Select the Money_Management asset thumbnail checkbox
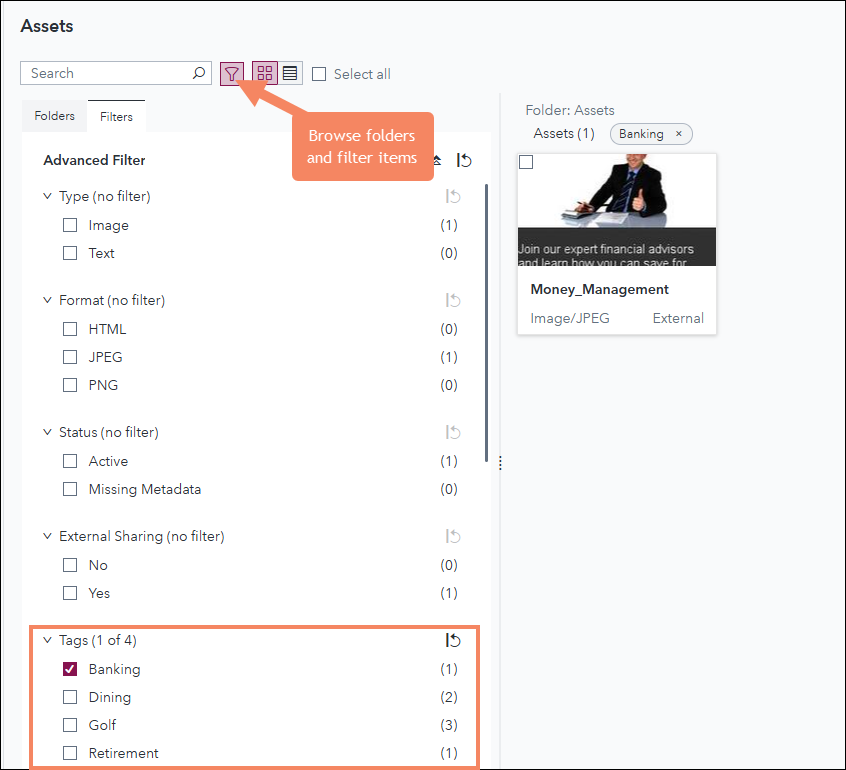This screenshot has width=846, height=770. pos(526,163)
